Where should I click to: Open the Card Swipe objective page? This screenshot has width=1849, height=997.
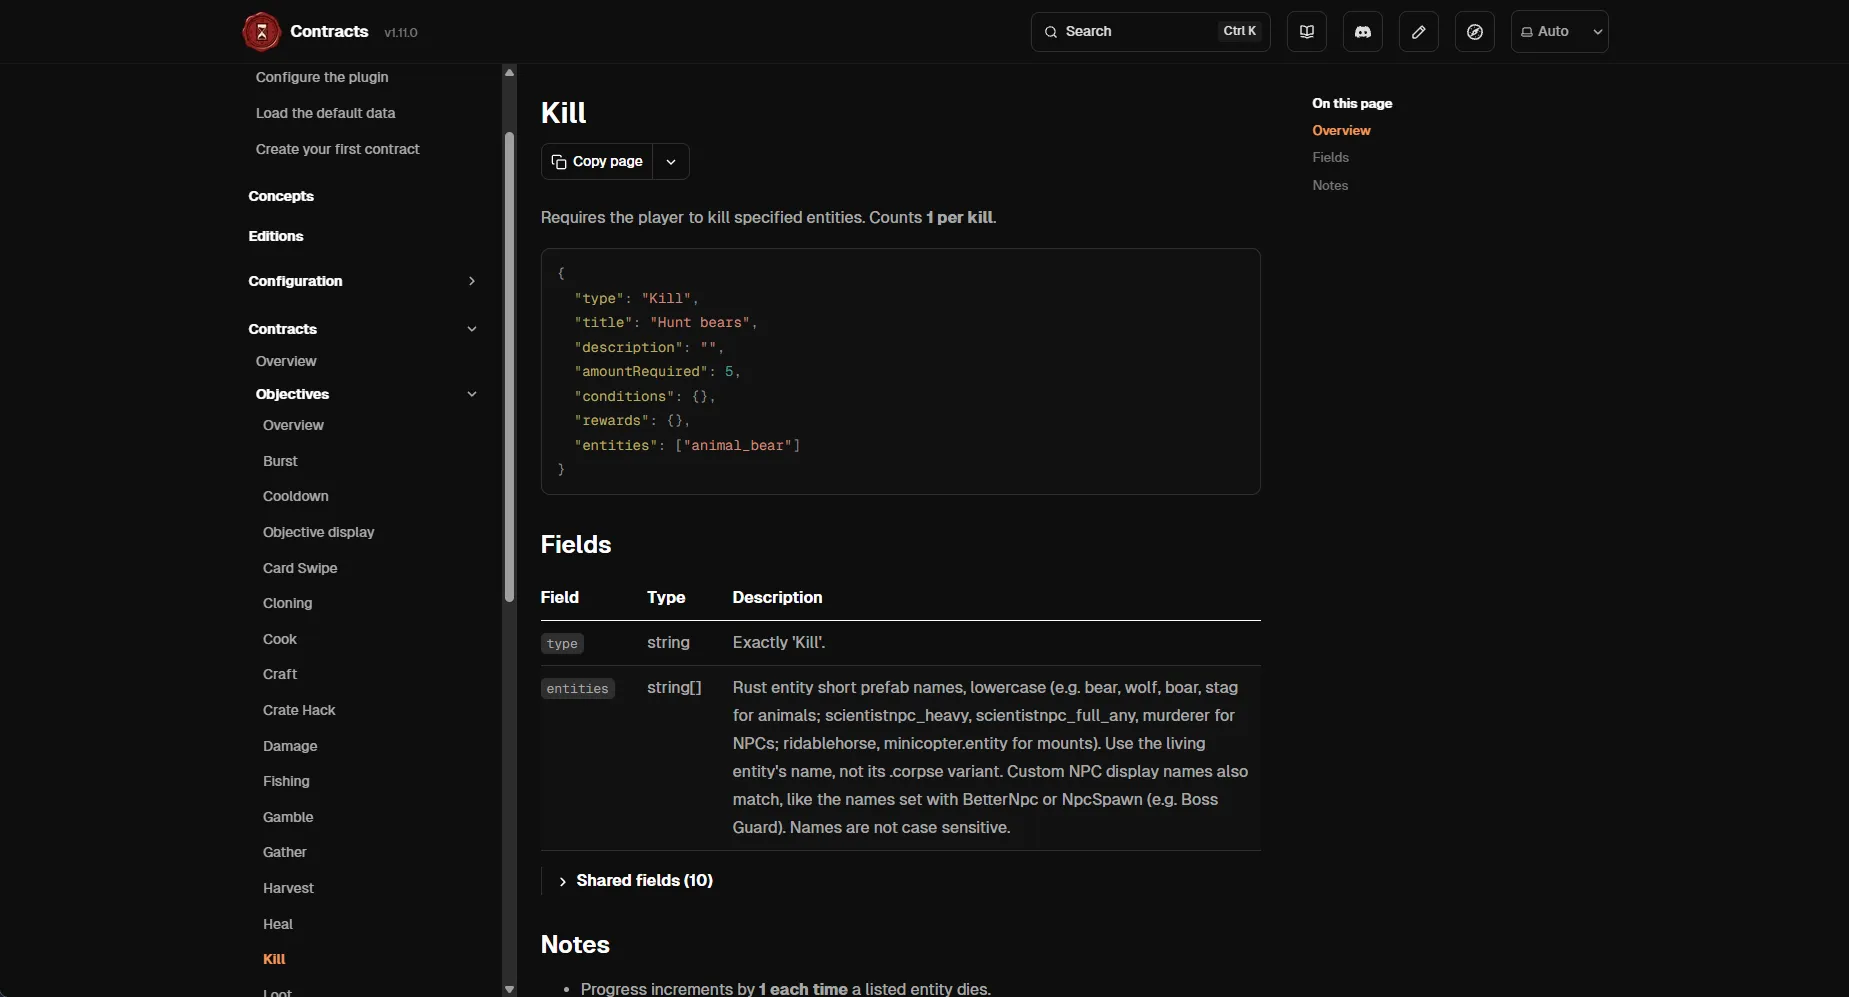click(x=300, y=568)
